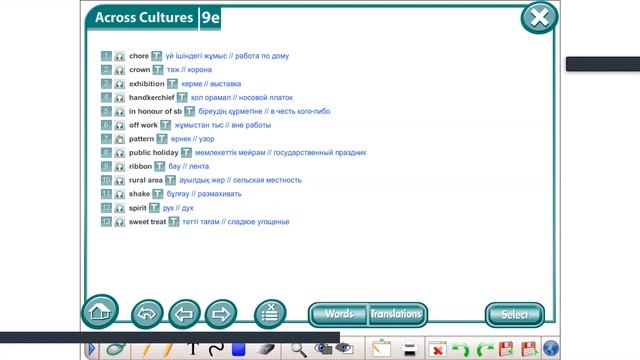
Task: Go to the home screen button
Action: (100, 312)
